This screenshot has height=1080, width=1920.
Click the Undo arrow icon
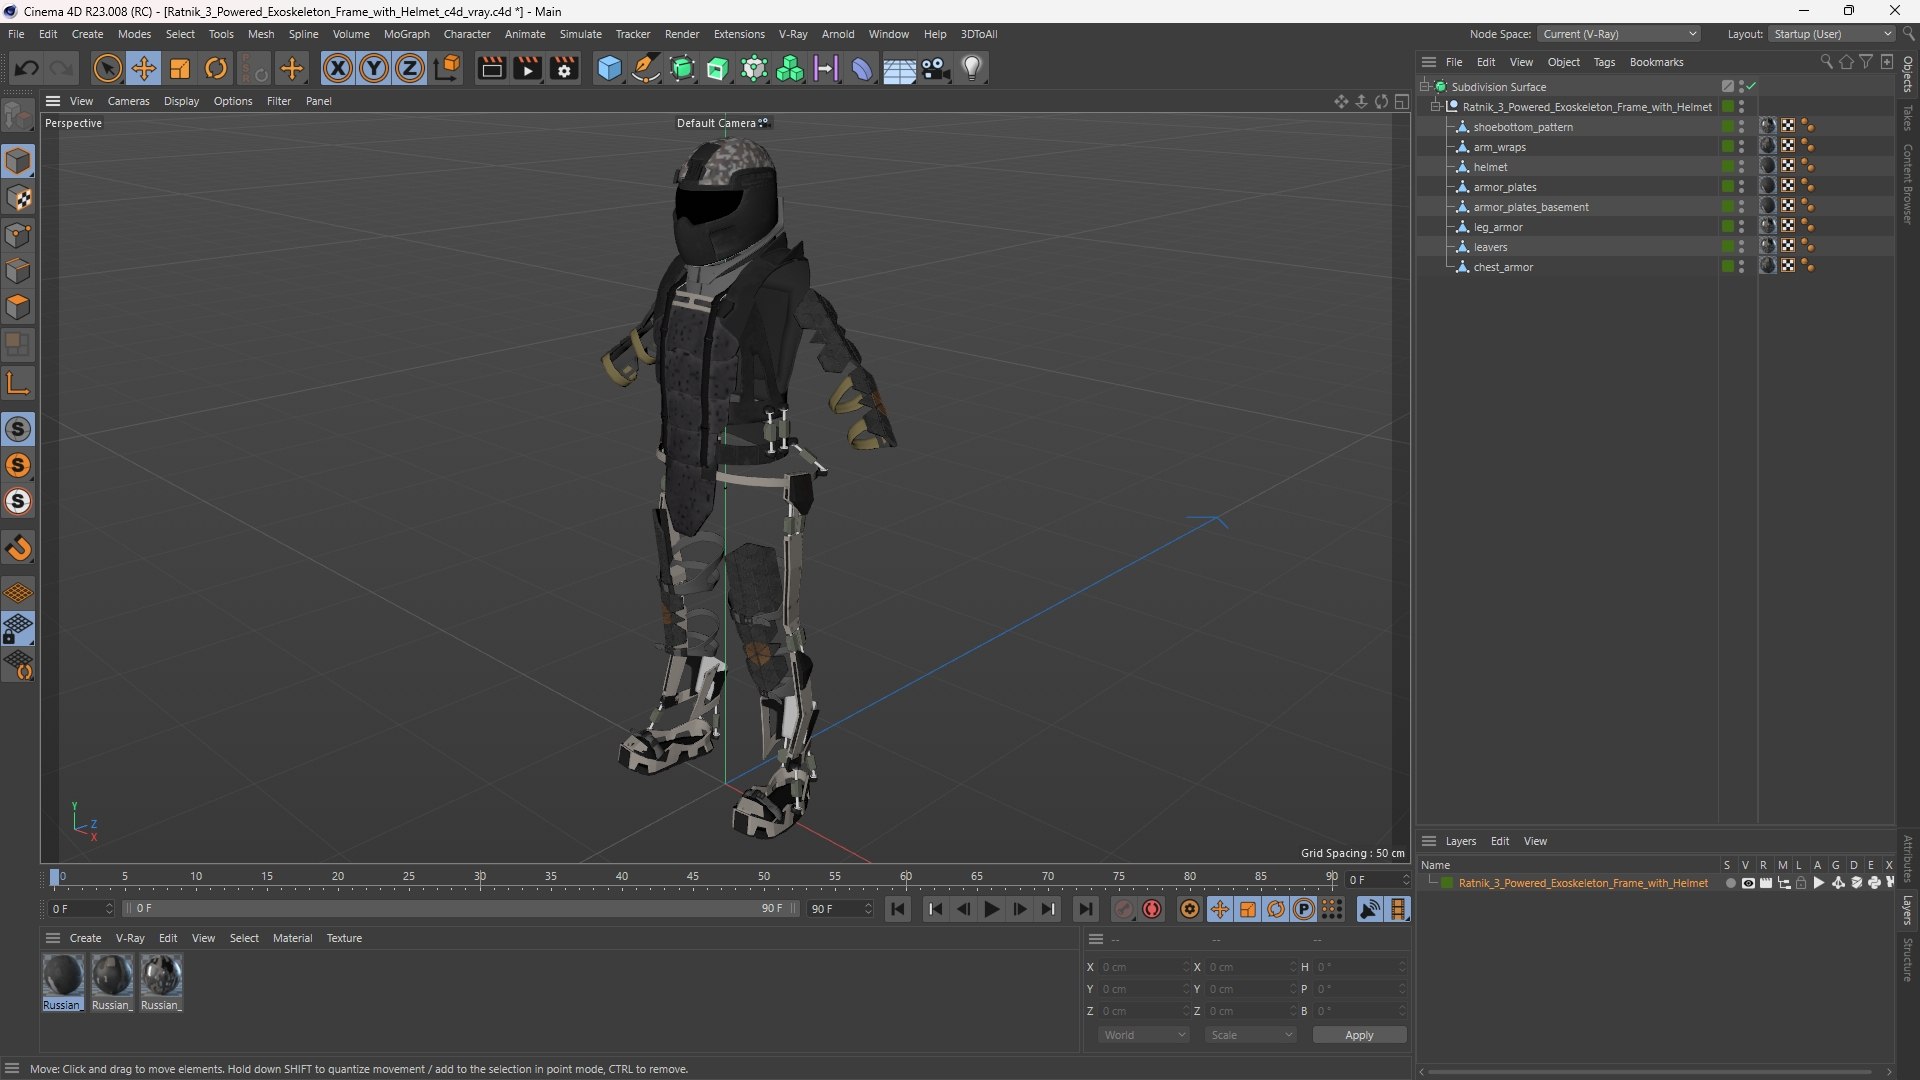click(27, 68)
